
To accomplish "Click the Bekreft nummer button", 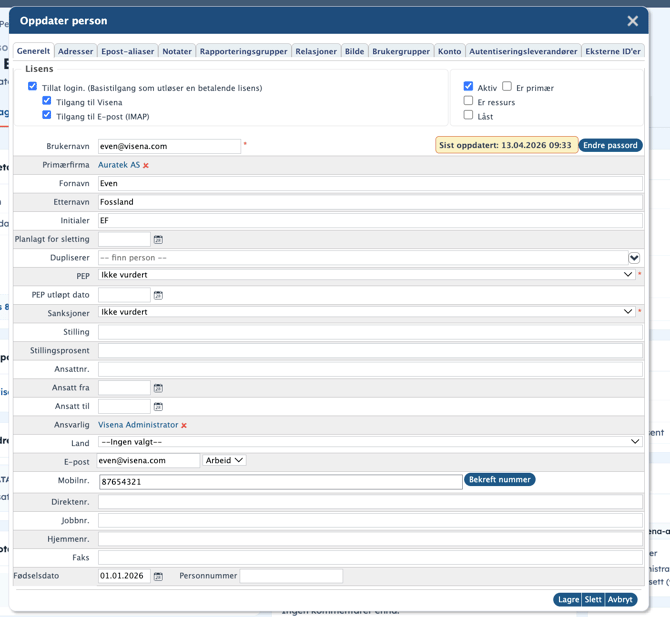I will pyautogui.click(x=500, y=479).
